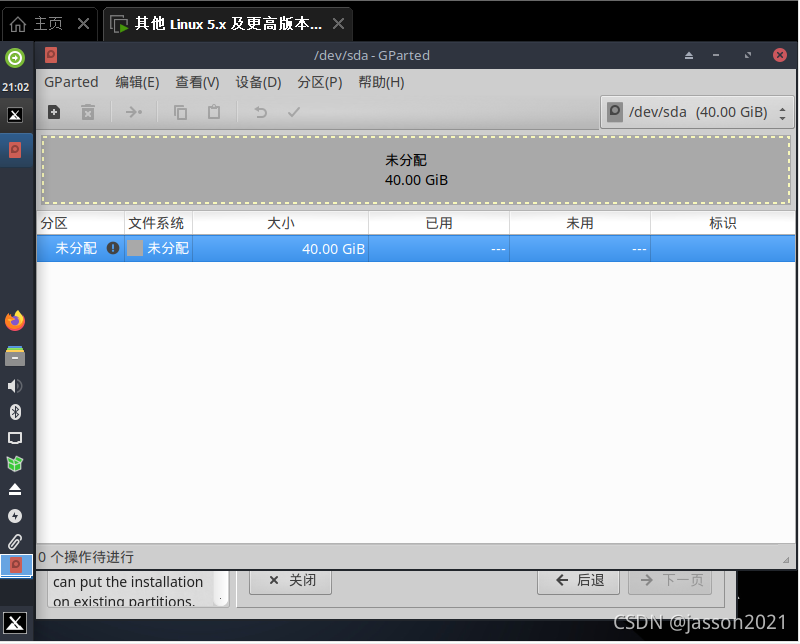Click the title bar eject-style shade button
800x644 pixels.
click(689, 55)
